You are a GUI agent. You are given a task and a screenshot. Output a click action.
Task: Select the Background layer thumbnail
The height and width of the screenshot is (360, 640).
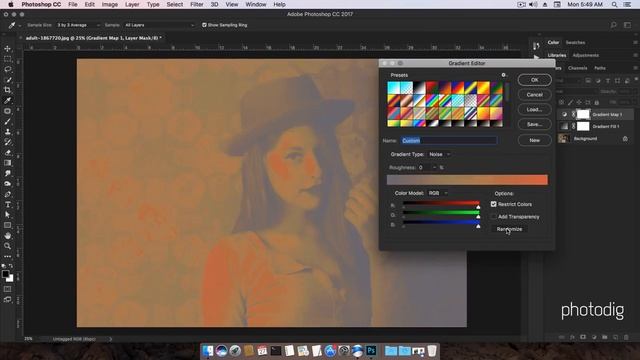564,139
